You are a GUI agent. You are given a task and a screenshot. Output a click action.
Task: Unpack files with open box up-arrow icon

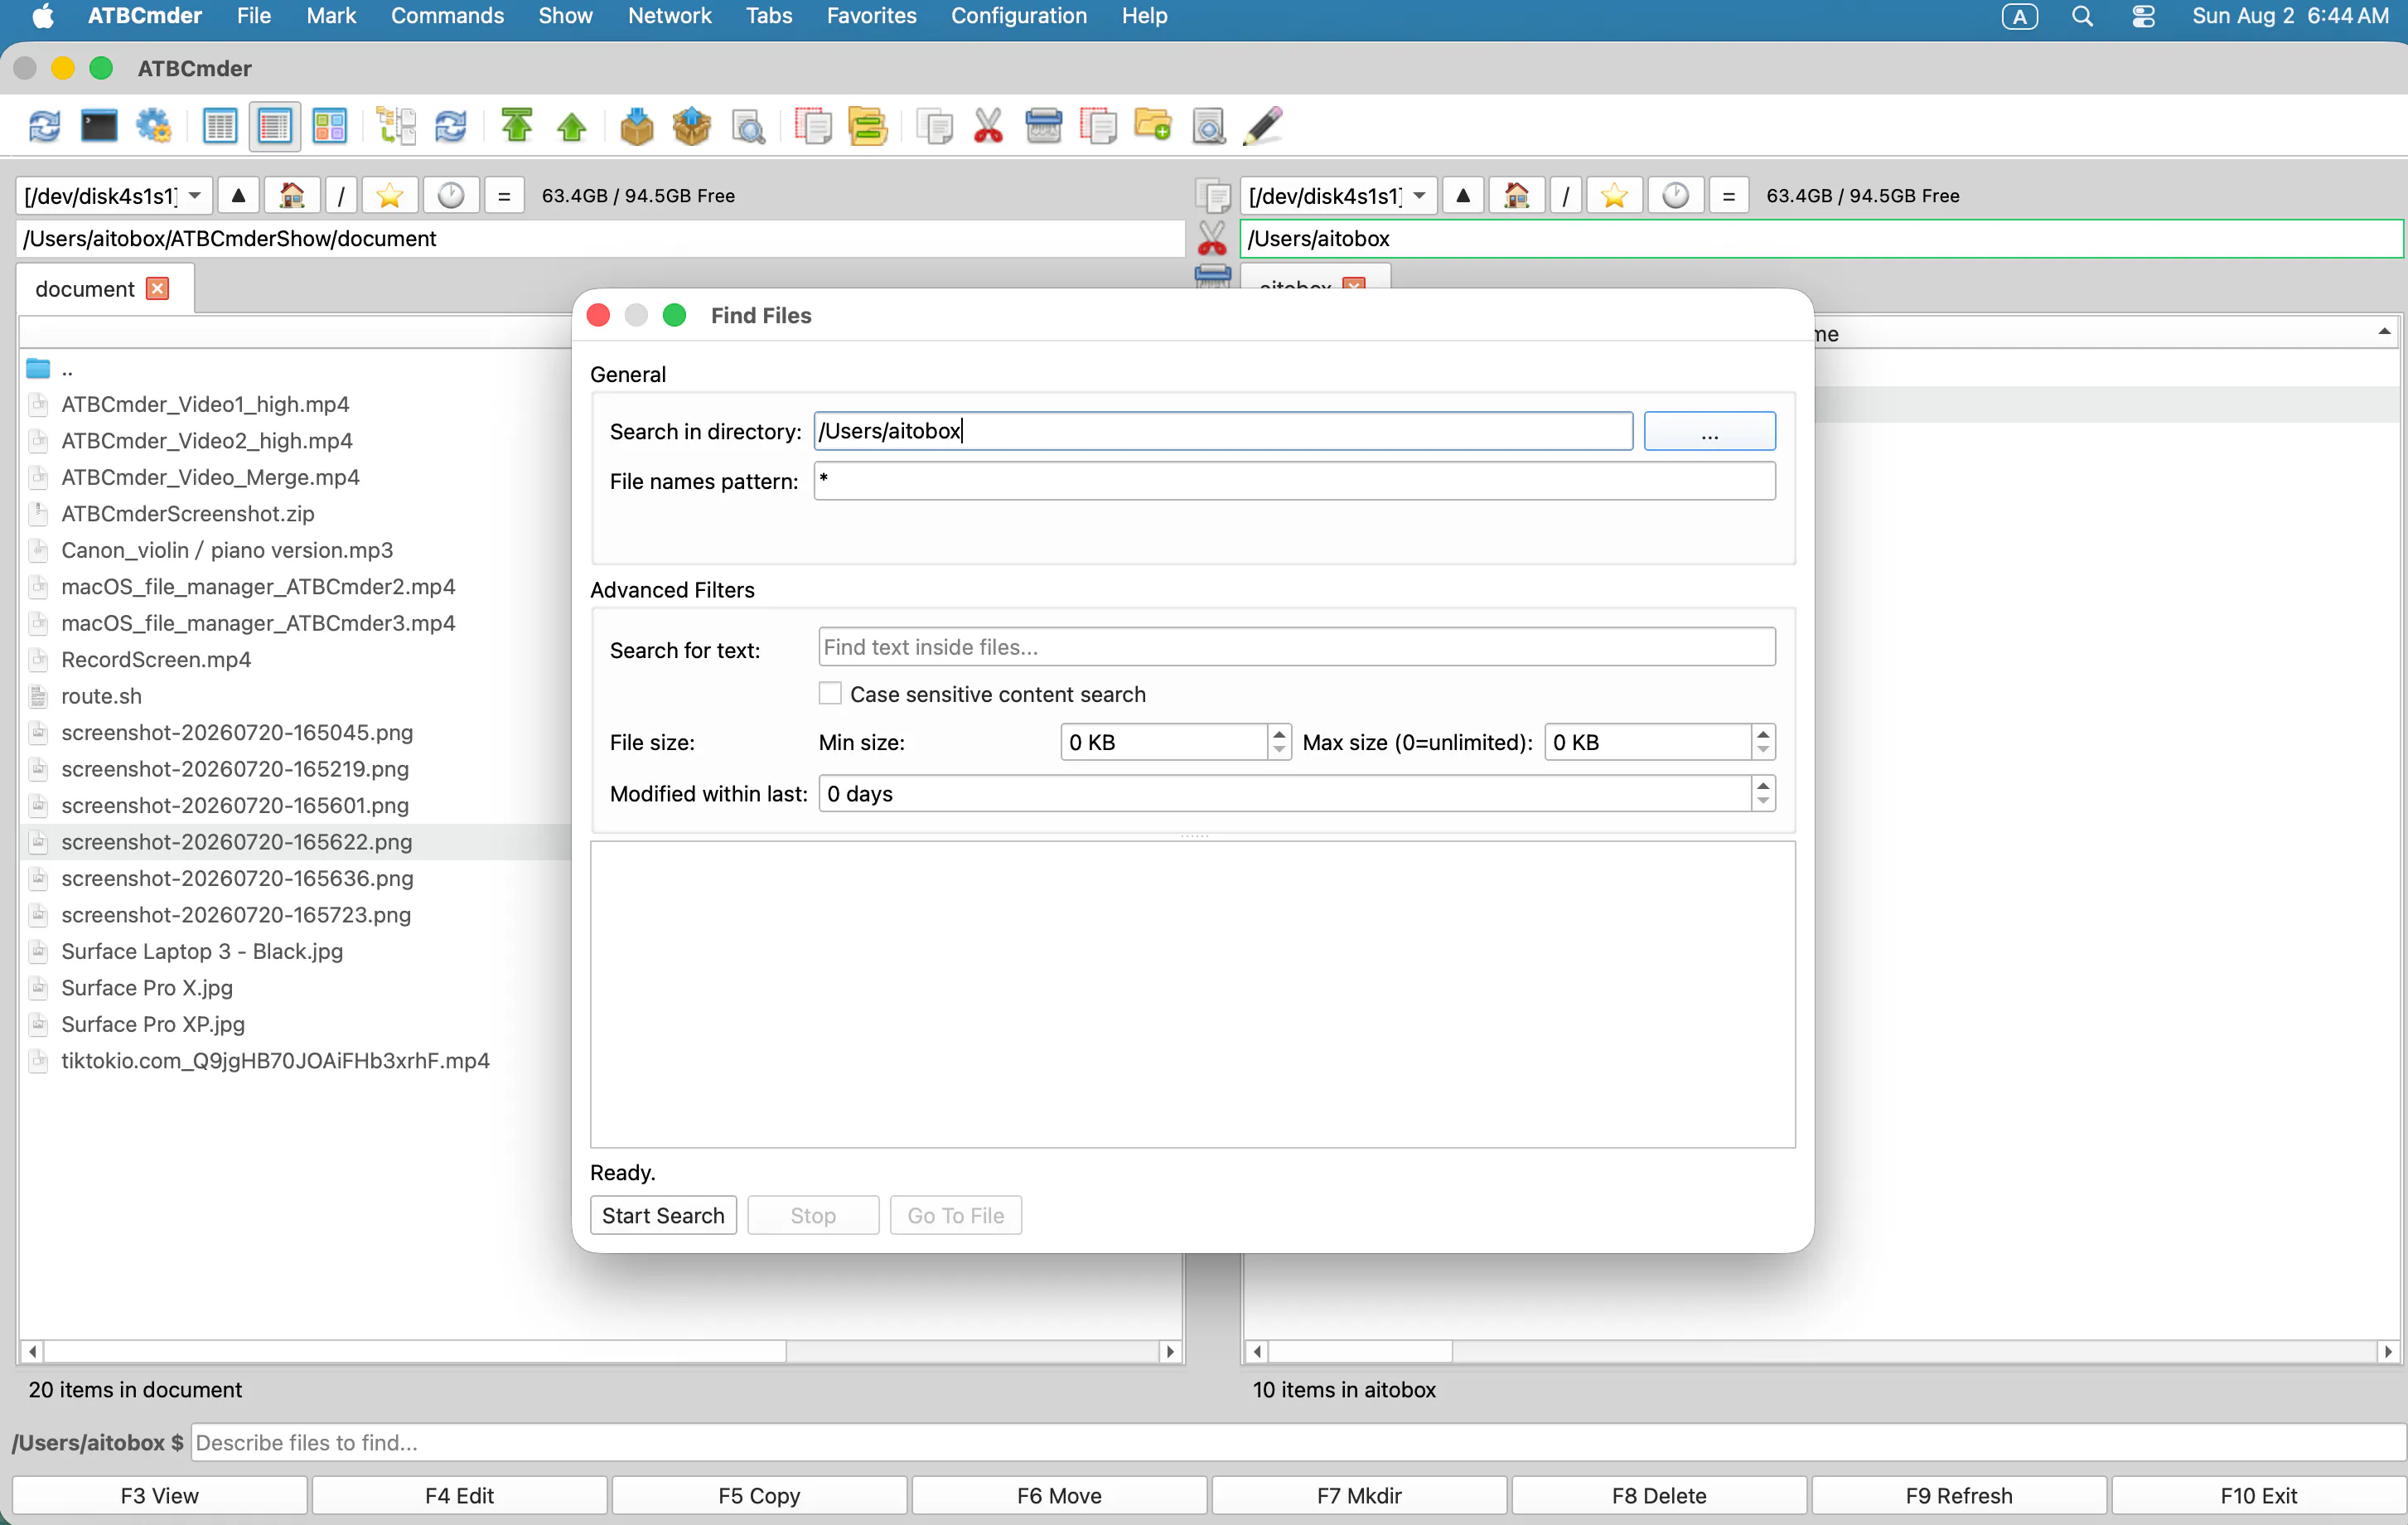[x=692, y=127]
